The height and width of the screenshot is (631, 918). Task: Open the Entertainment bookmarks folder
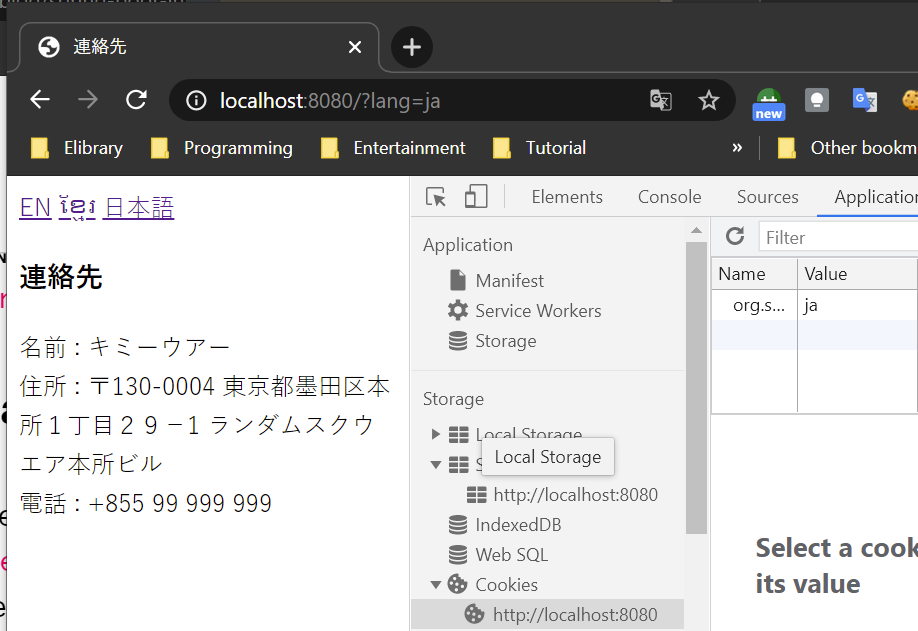(x=393, y=148)
